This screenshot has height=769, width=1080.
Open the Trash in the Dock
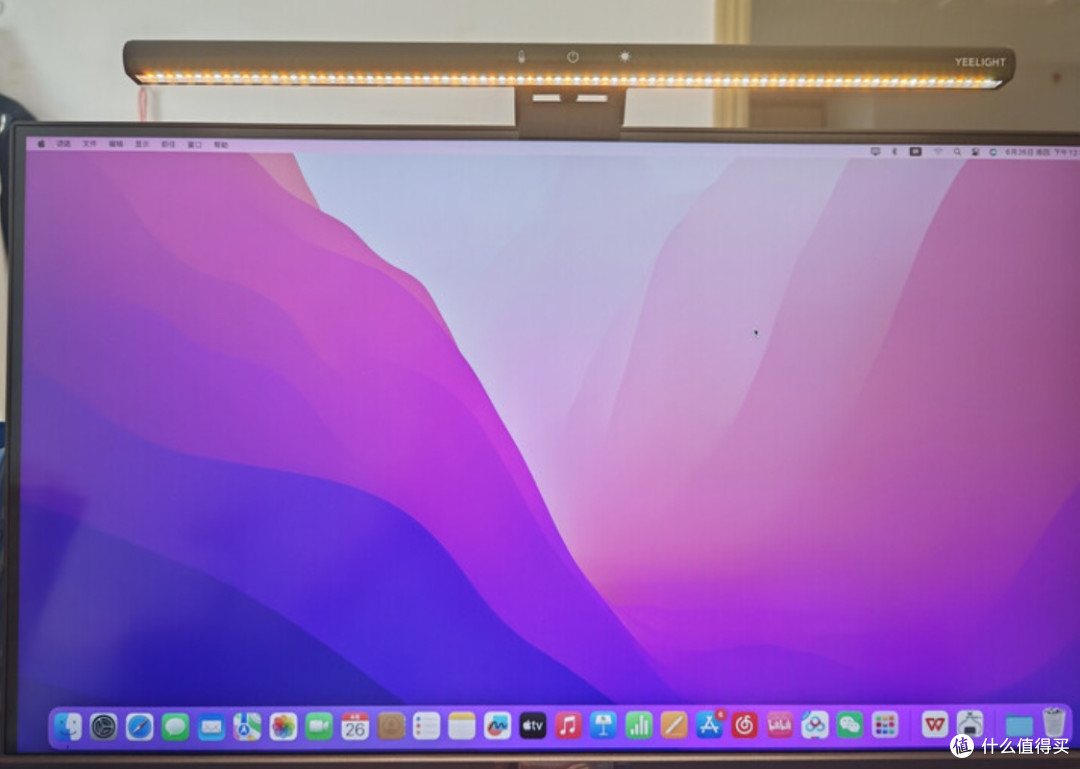pyautogui.click(x=1054, y=723)
